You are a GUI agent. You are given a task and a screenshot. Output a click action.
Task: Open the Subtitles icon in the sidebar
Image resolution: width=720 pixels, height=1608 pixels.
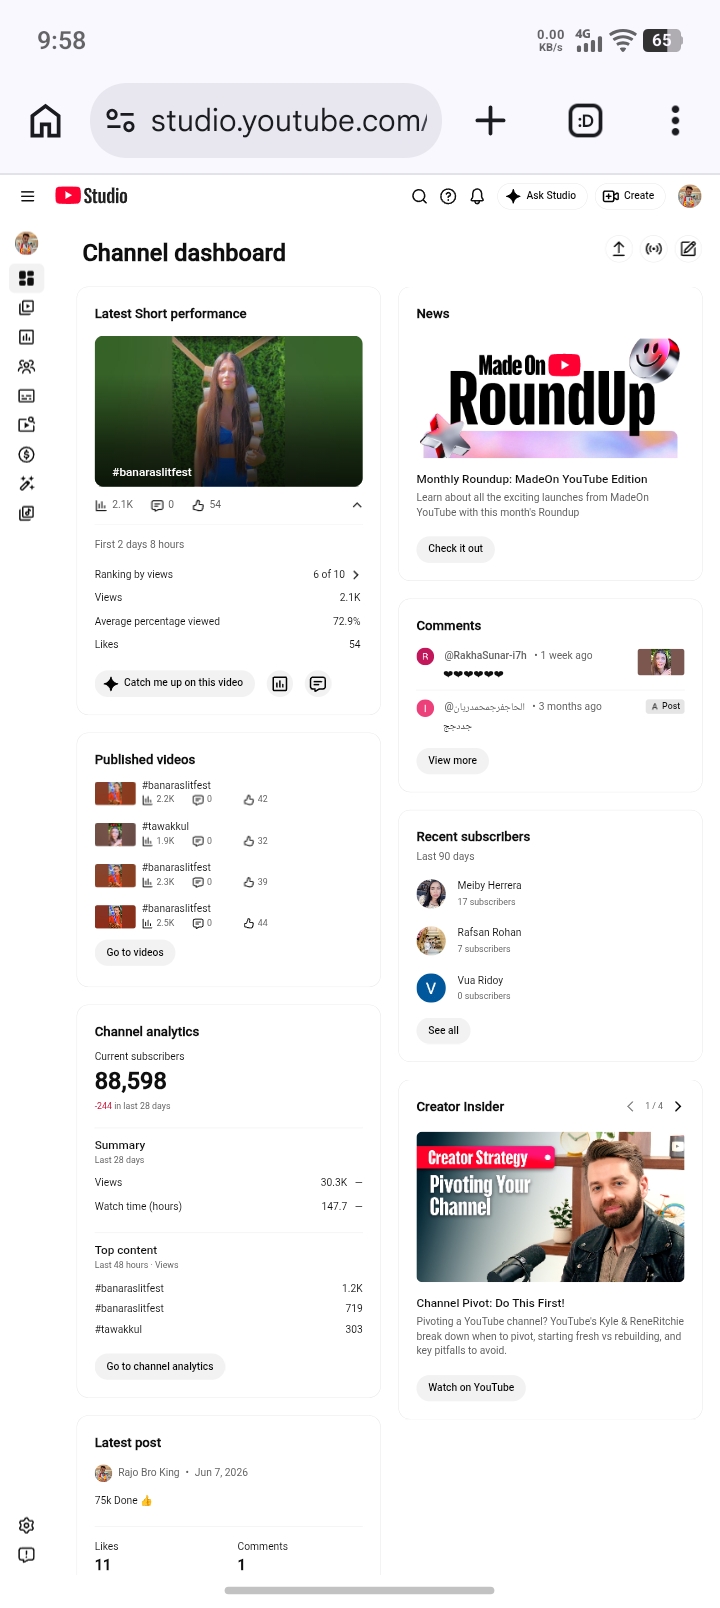point(27,396)
